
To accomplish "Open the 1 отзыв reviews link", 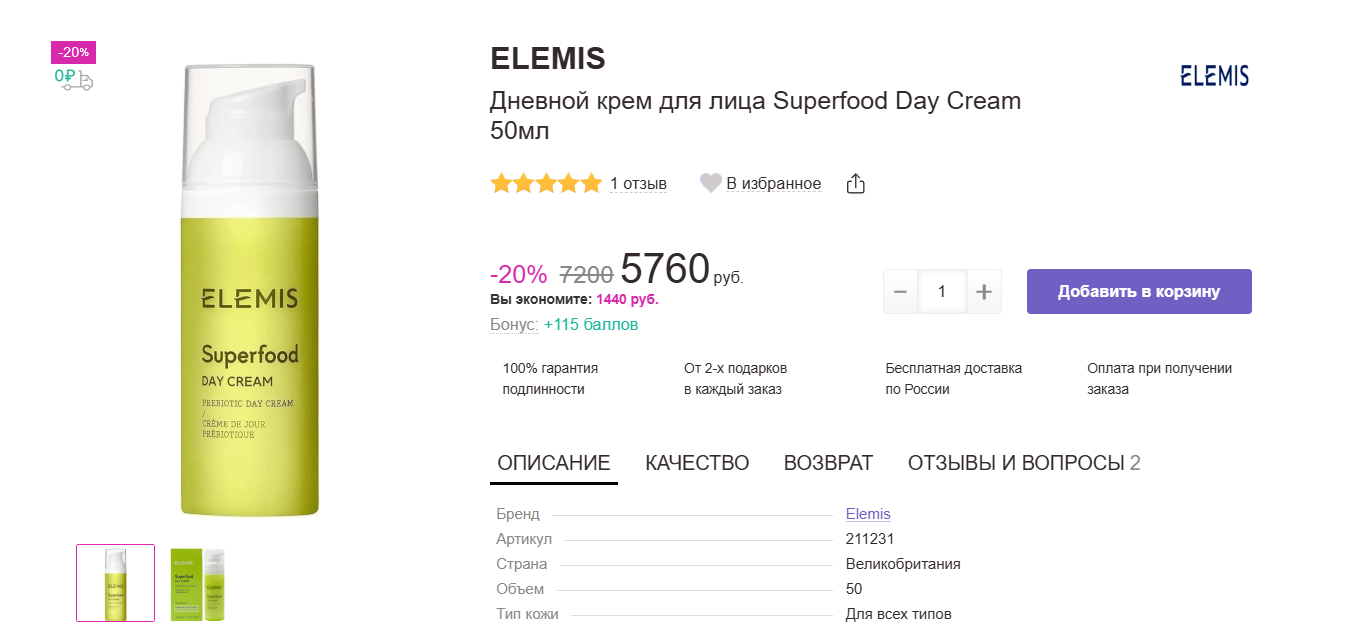I will coord(638,184).
